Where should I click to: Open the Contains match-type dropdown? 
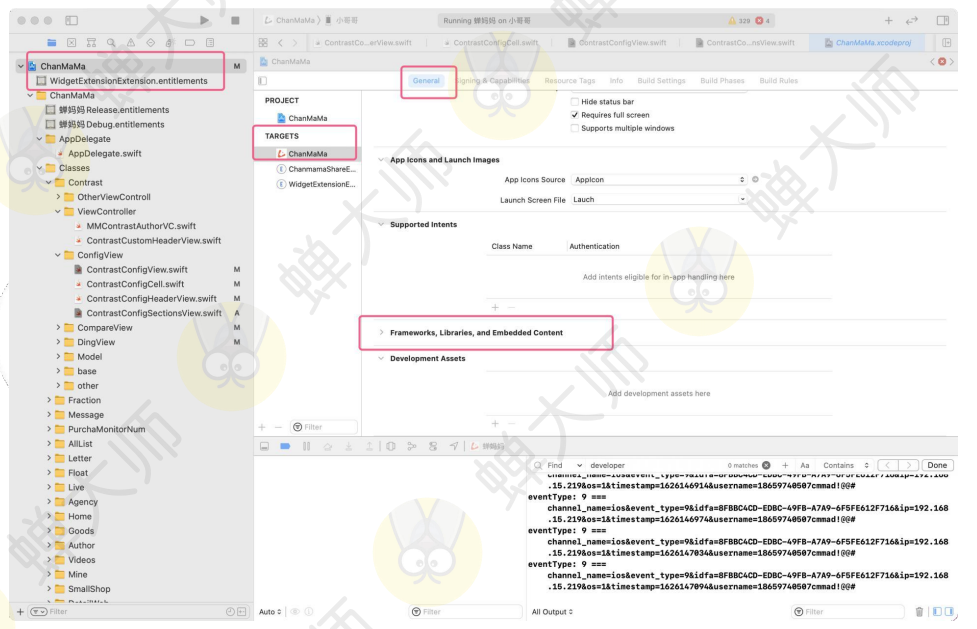pyautogui.click(x=846, y=465)
